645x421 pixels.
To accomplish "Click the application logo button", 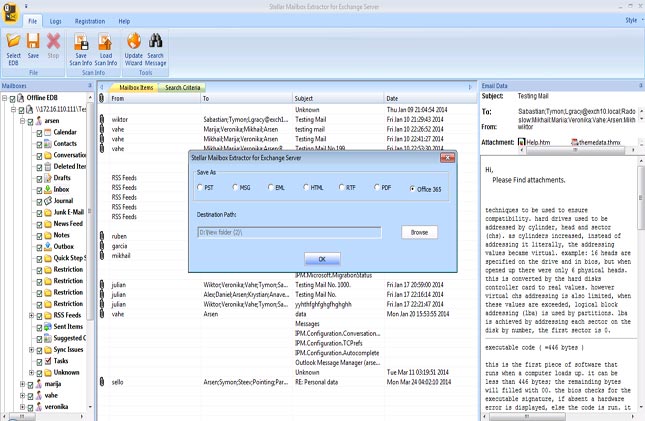I will (x=10, y=12).
